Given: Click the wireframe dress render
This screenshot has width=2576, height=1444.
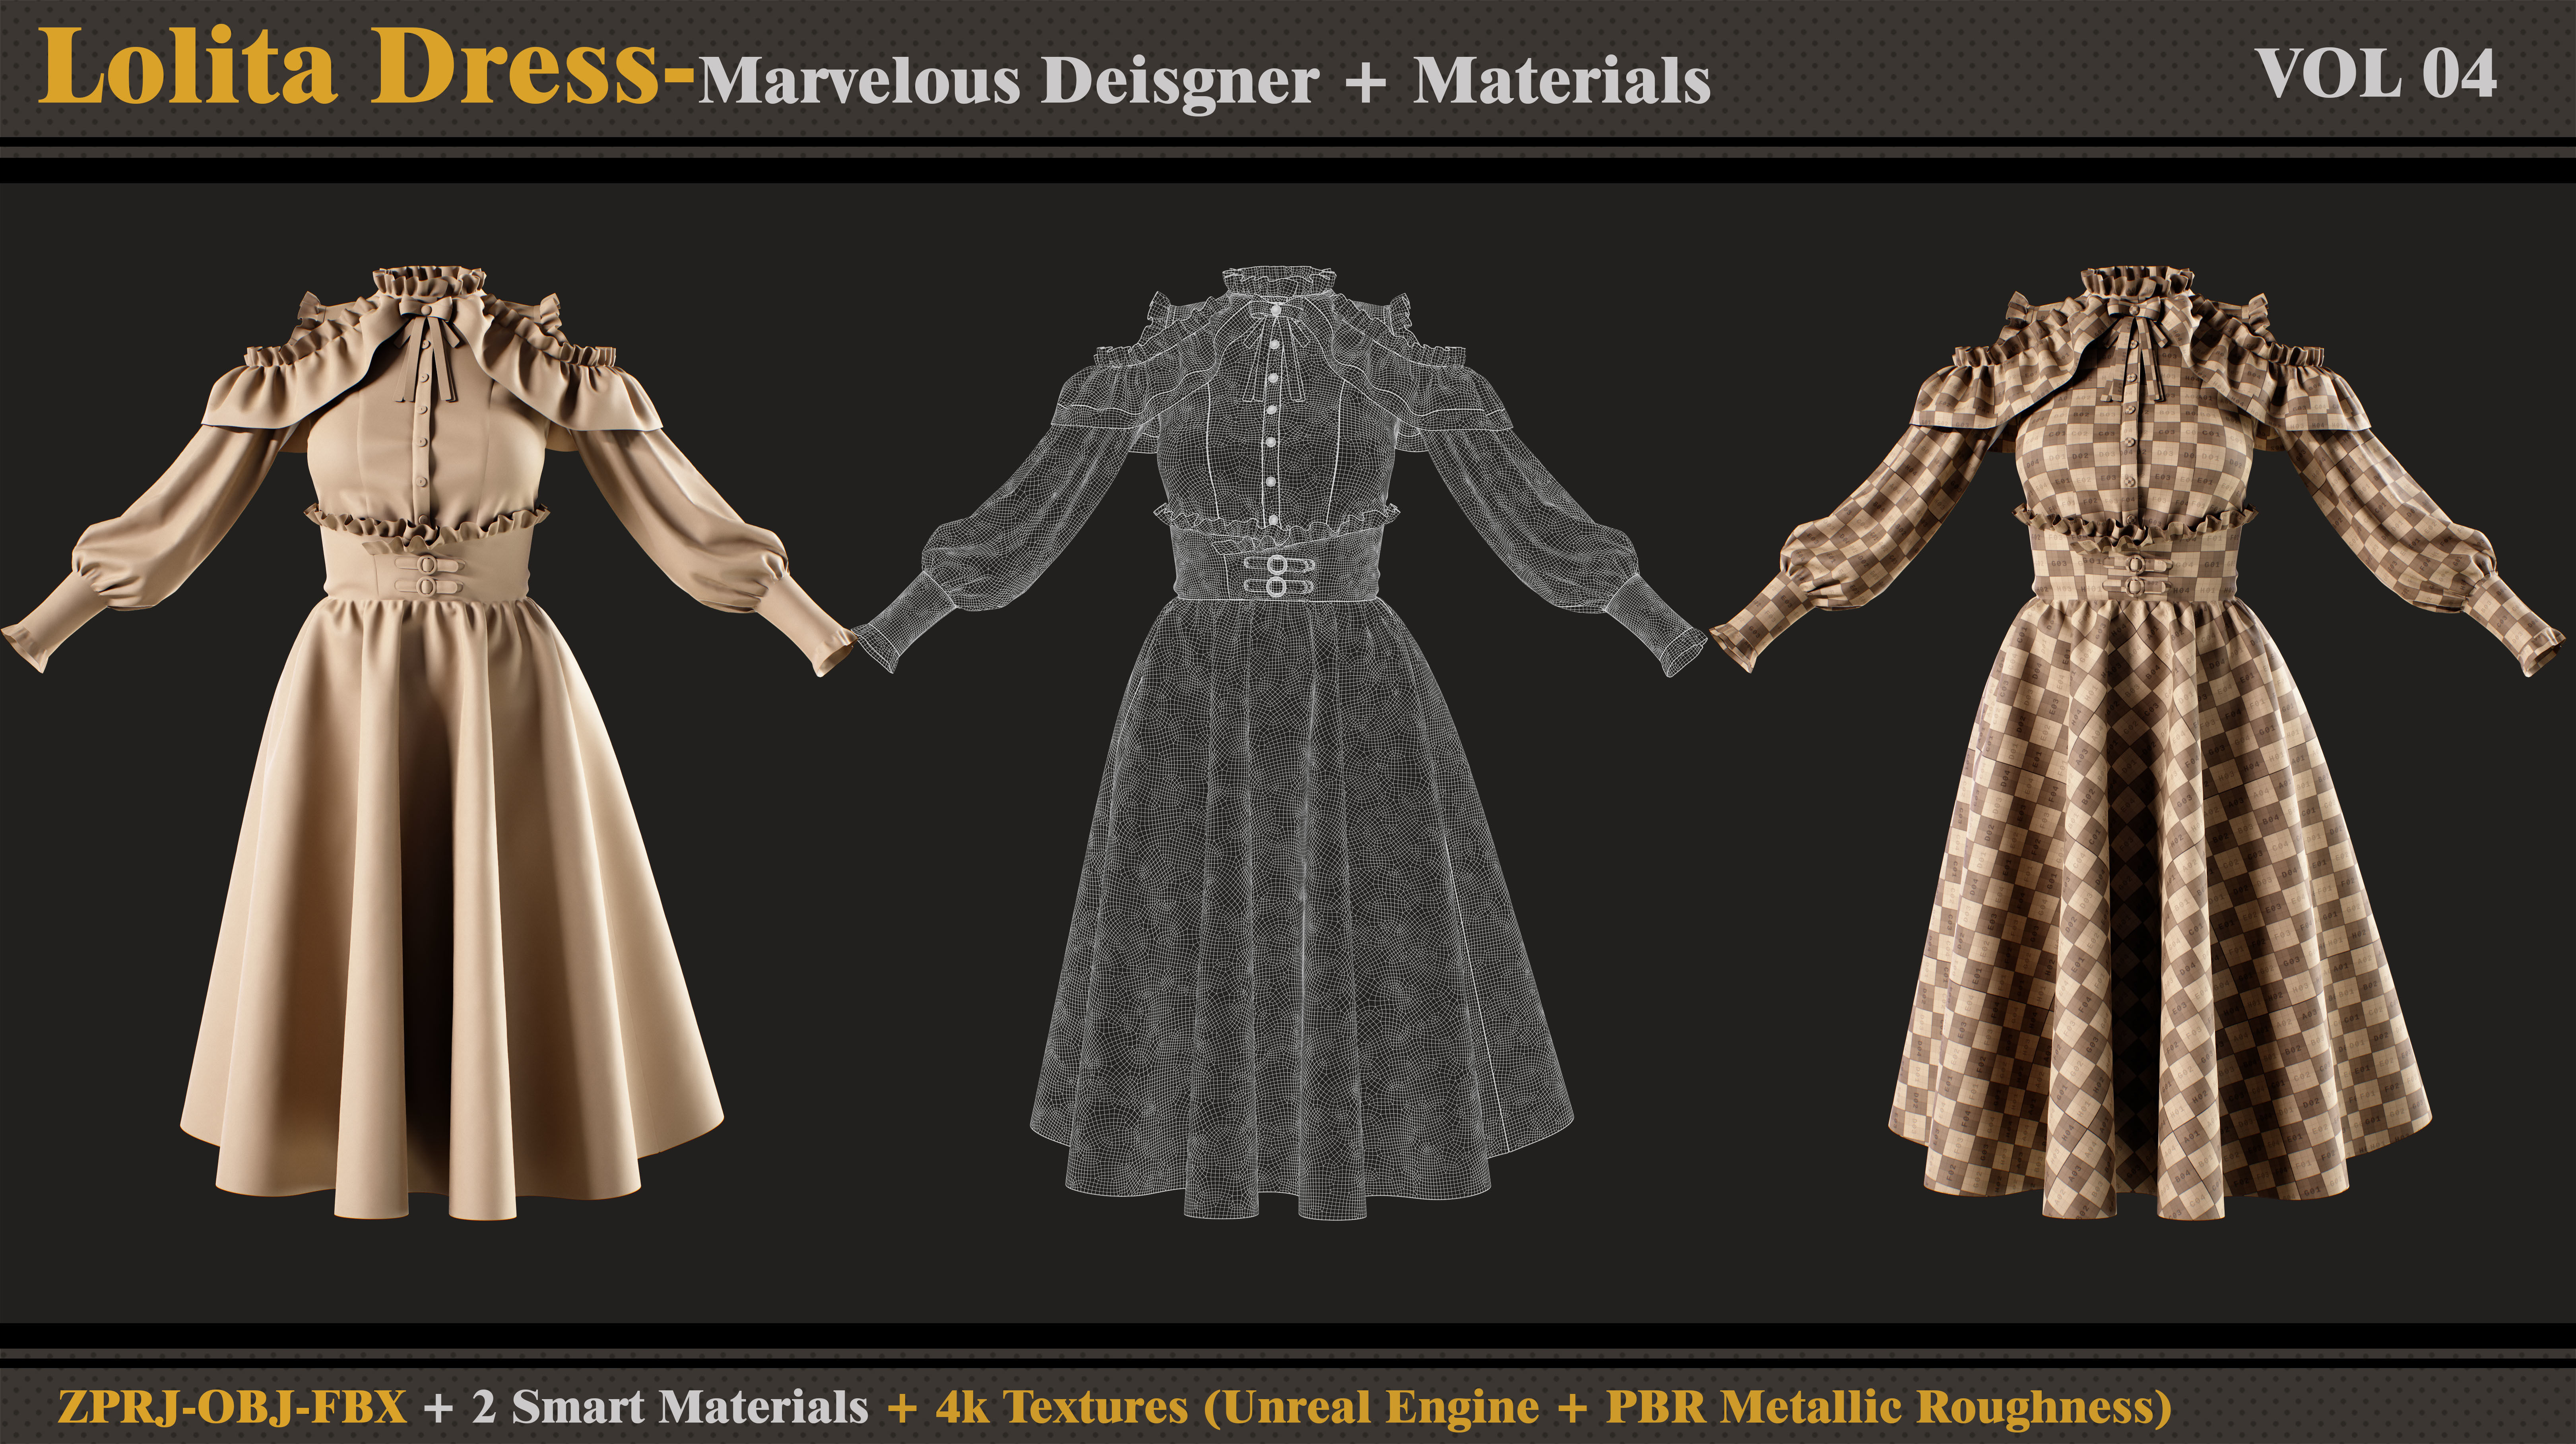Looking at the screenshot, I should coord(1280,742).
